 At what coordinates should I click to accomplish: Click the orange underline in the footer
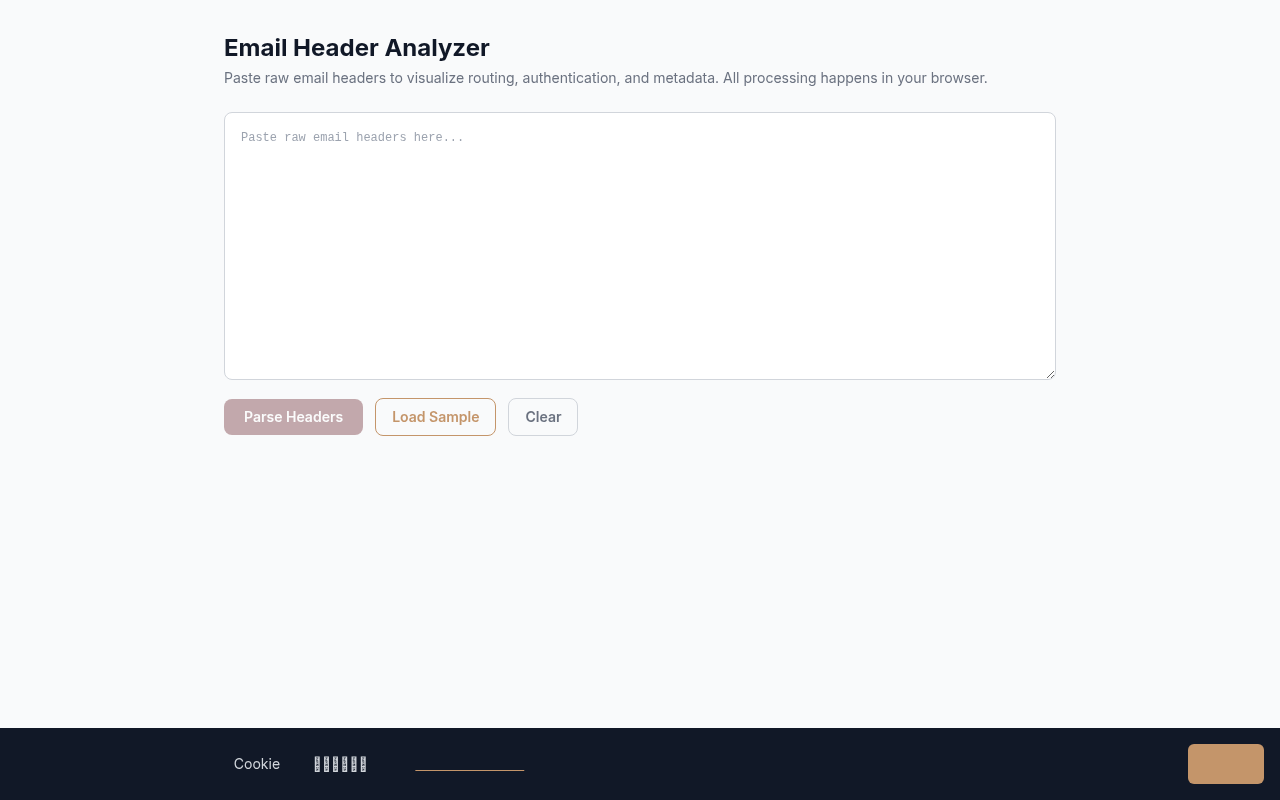[x=469, y=770]
